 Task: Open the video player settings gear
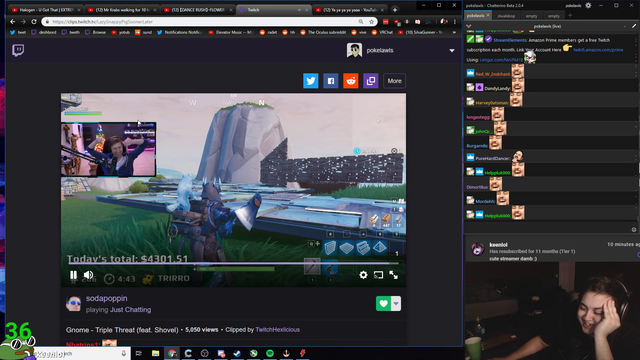pyautogui.click(x=363, y=275)
